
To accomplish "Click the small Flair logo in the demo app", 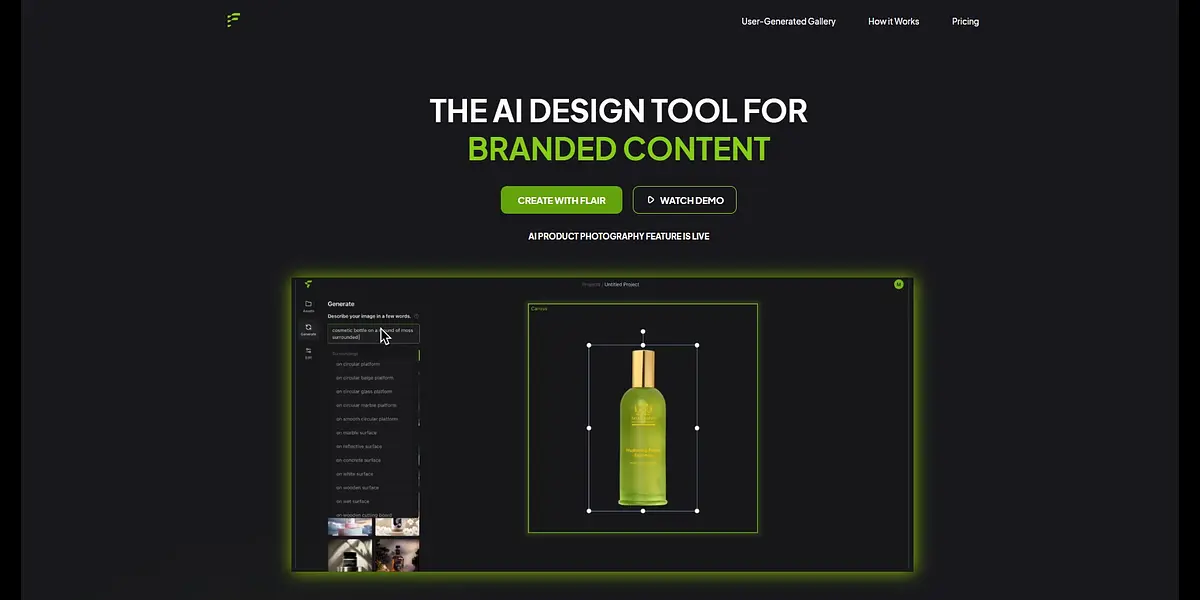I will (x=308, y=284).
